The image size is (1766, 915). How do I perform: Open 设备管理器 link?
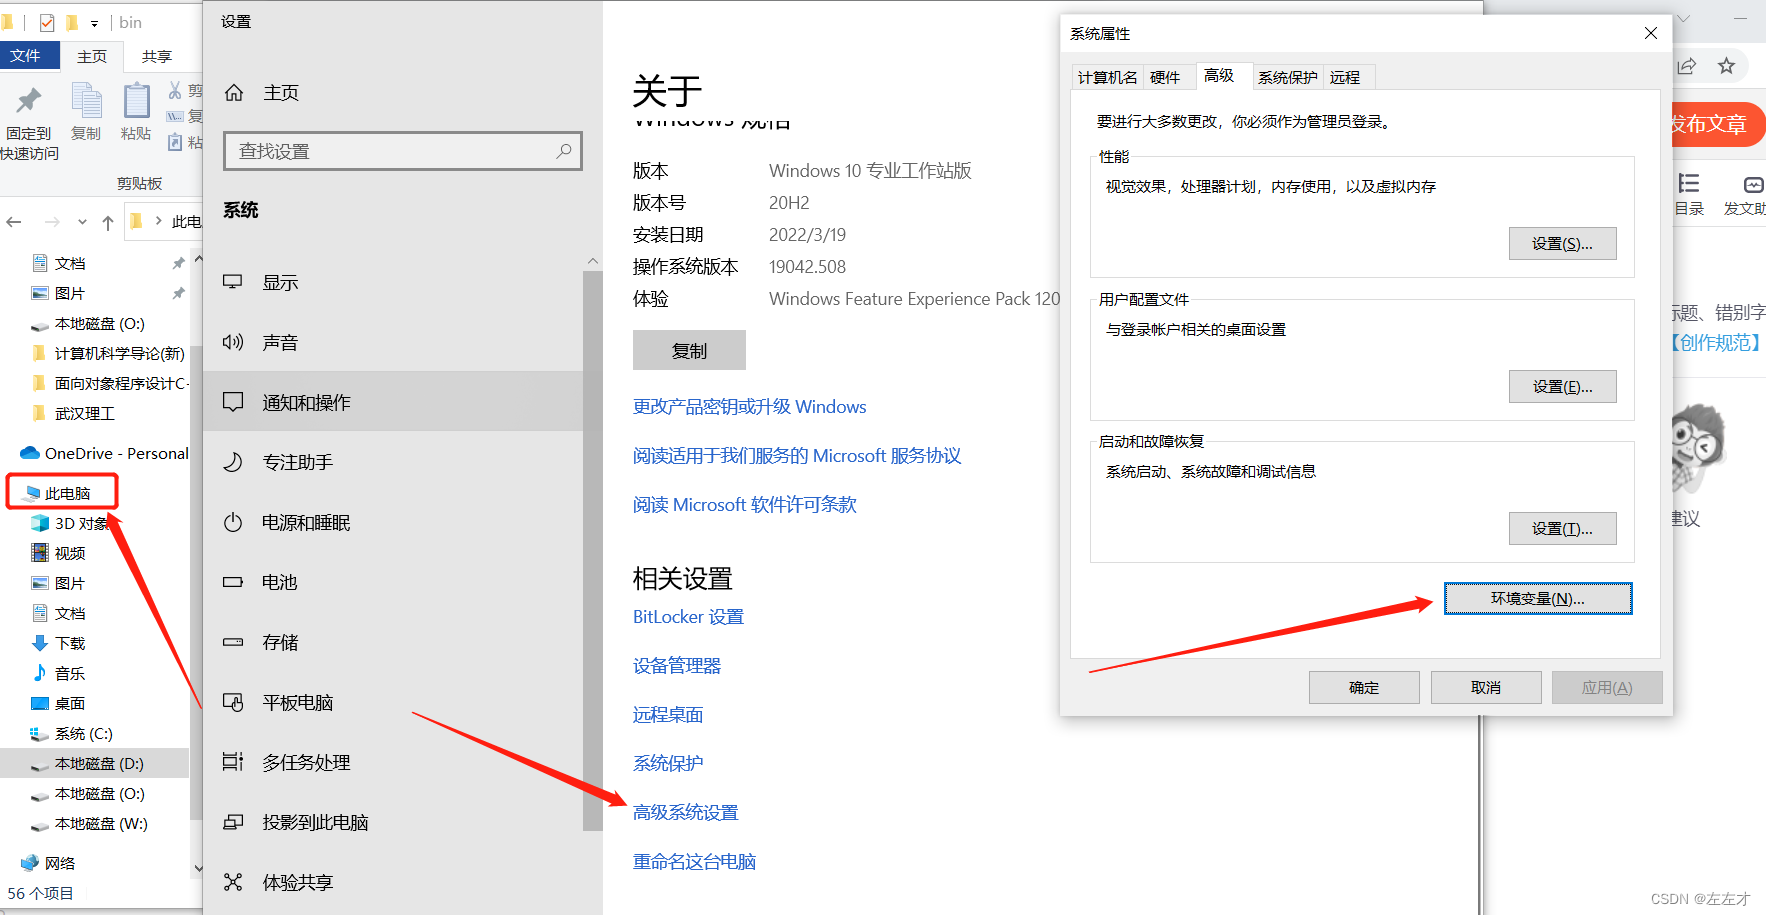677,665
